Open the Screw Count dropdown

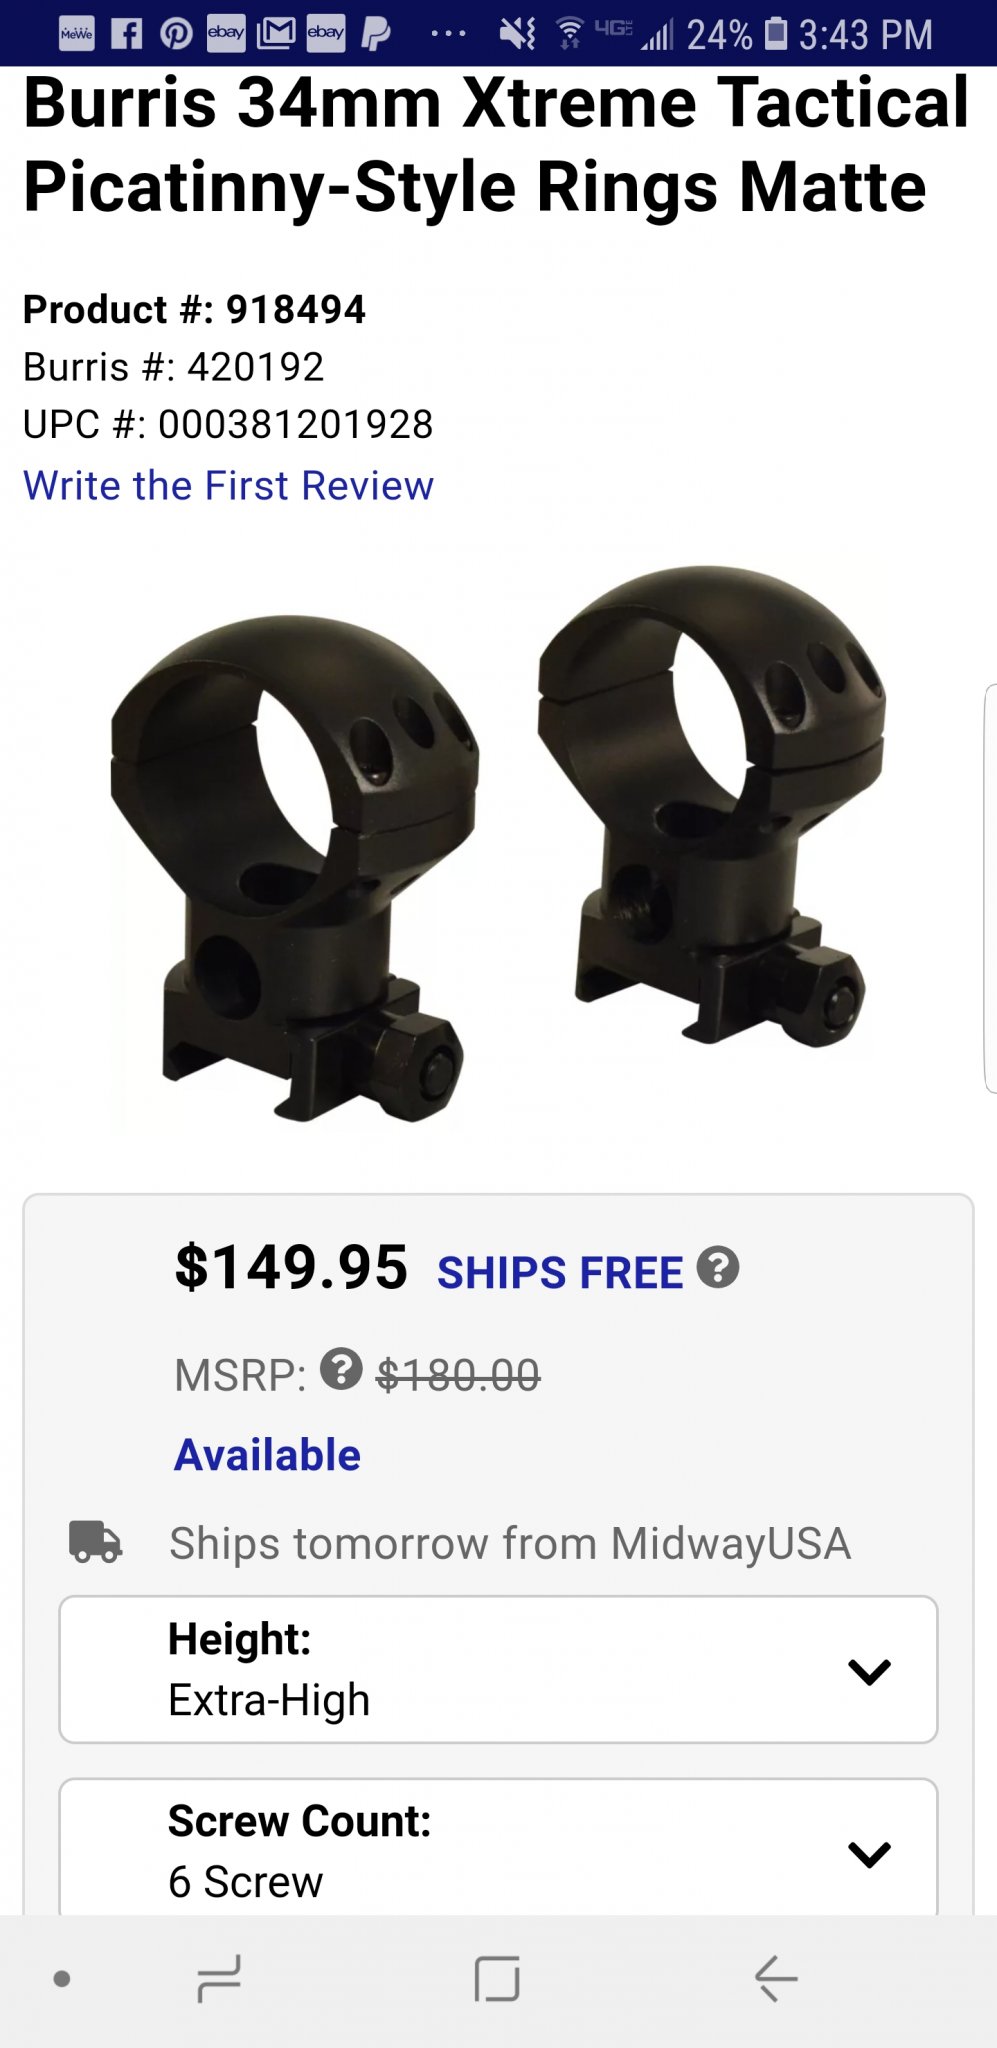[498, 1847]
